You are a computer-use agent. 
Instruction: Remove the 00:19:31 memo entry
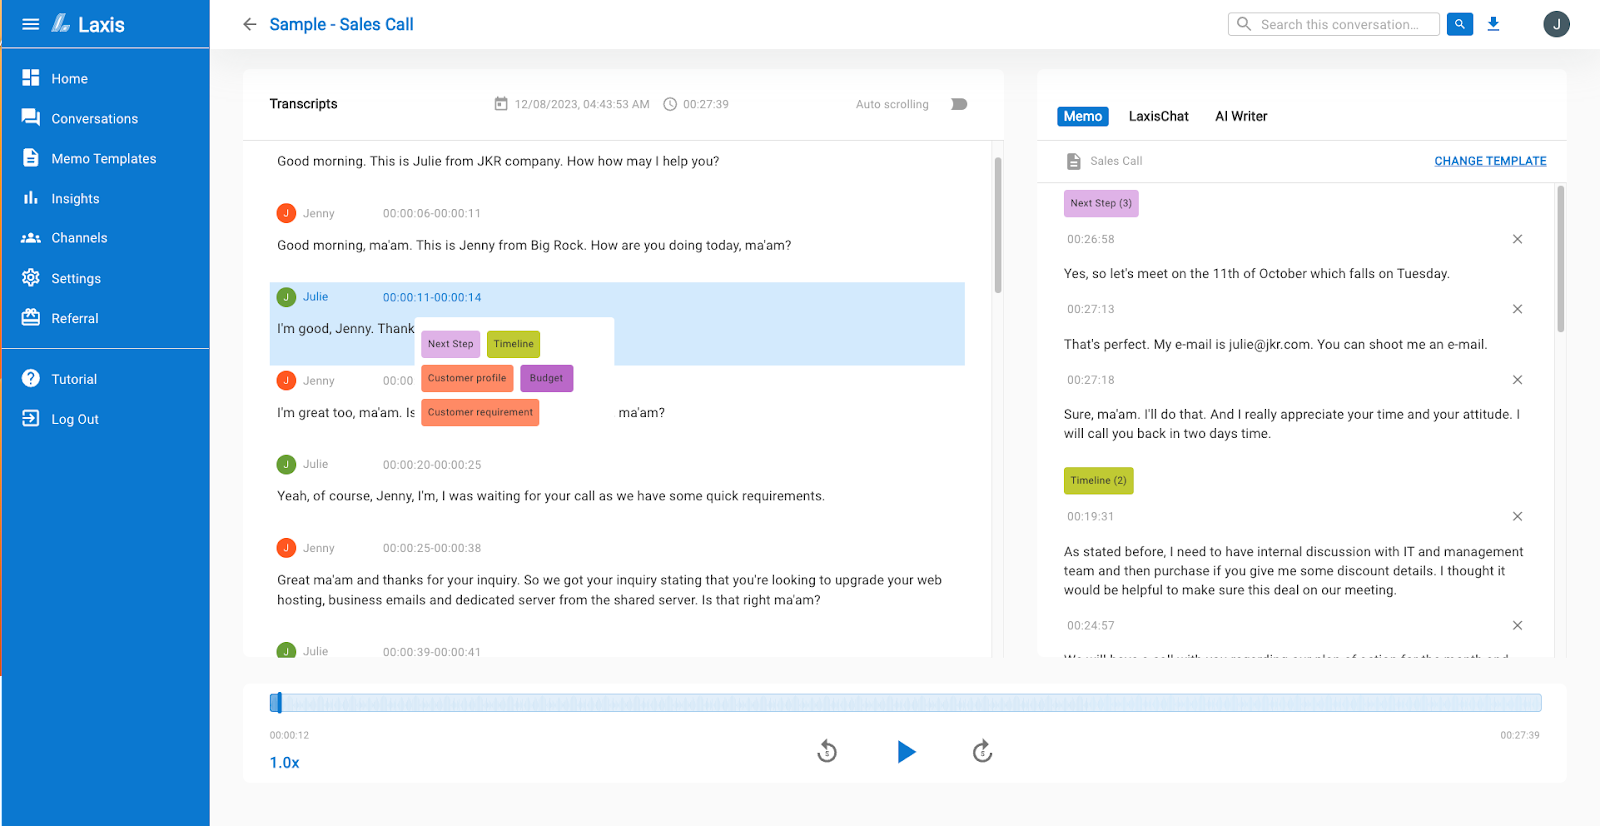(x=1517, y=517)
